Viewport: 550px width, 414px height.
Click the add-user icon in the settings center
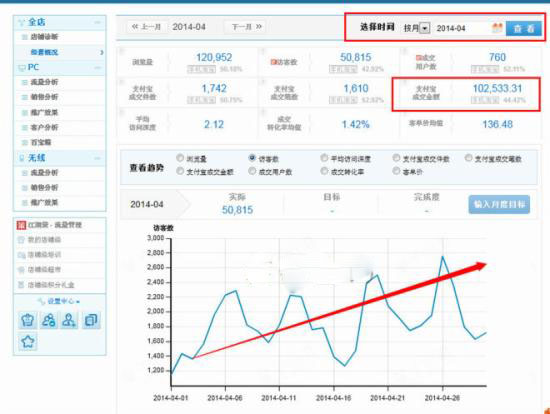pos(69,320)
